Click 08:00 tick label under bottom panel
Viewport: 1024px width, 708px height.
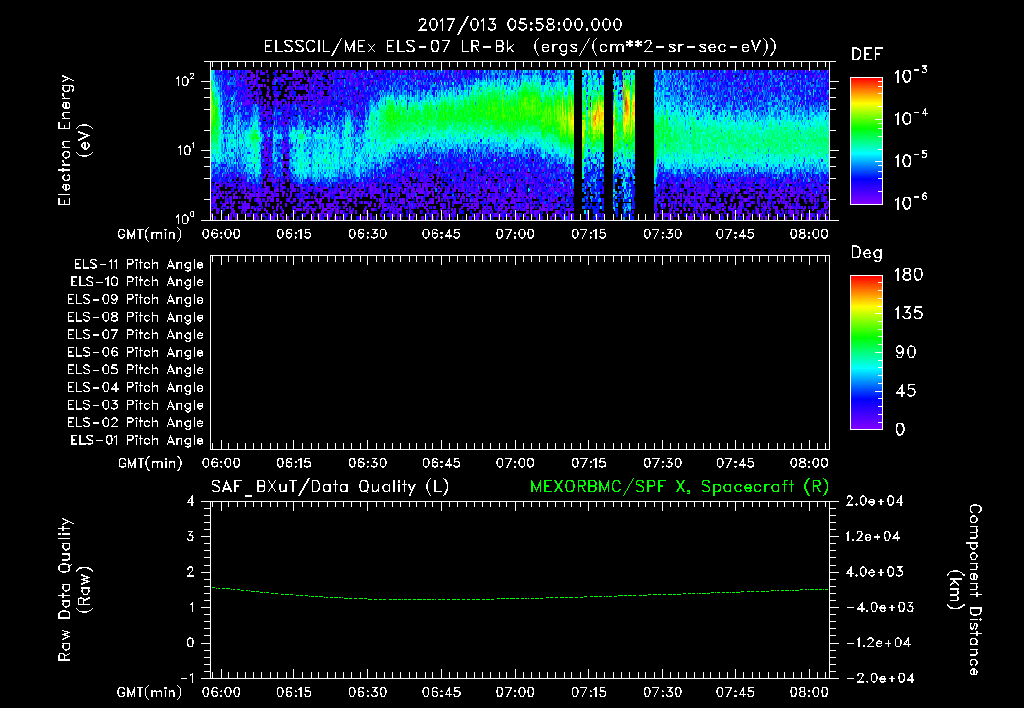[x=808, y=692]
